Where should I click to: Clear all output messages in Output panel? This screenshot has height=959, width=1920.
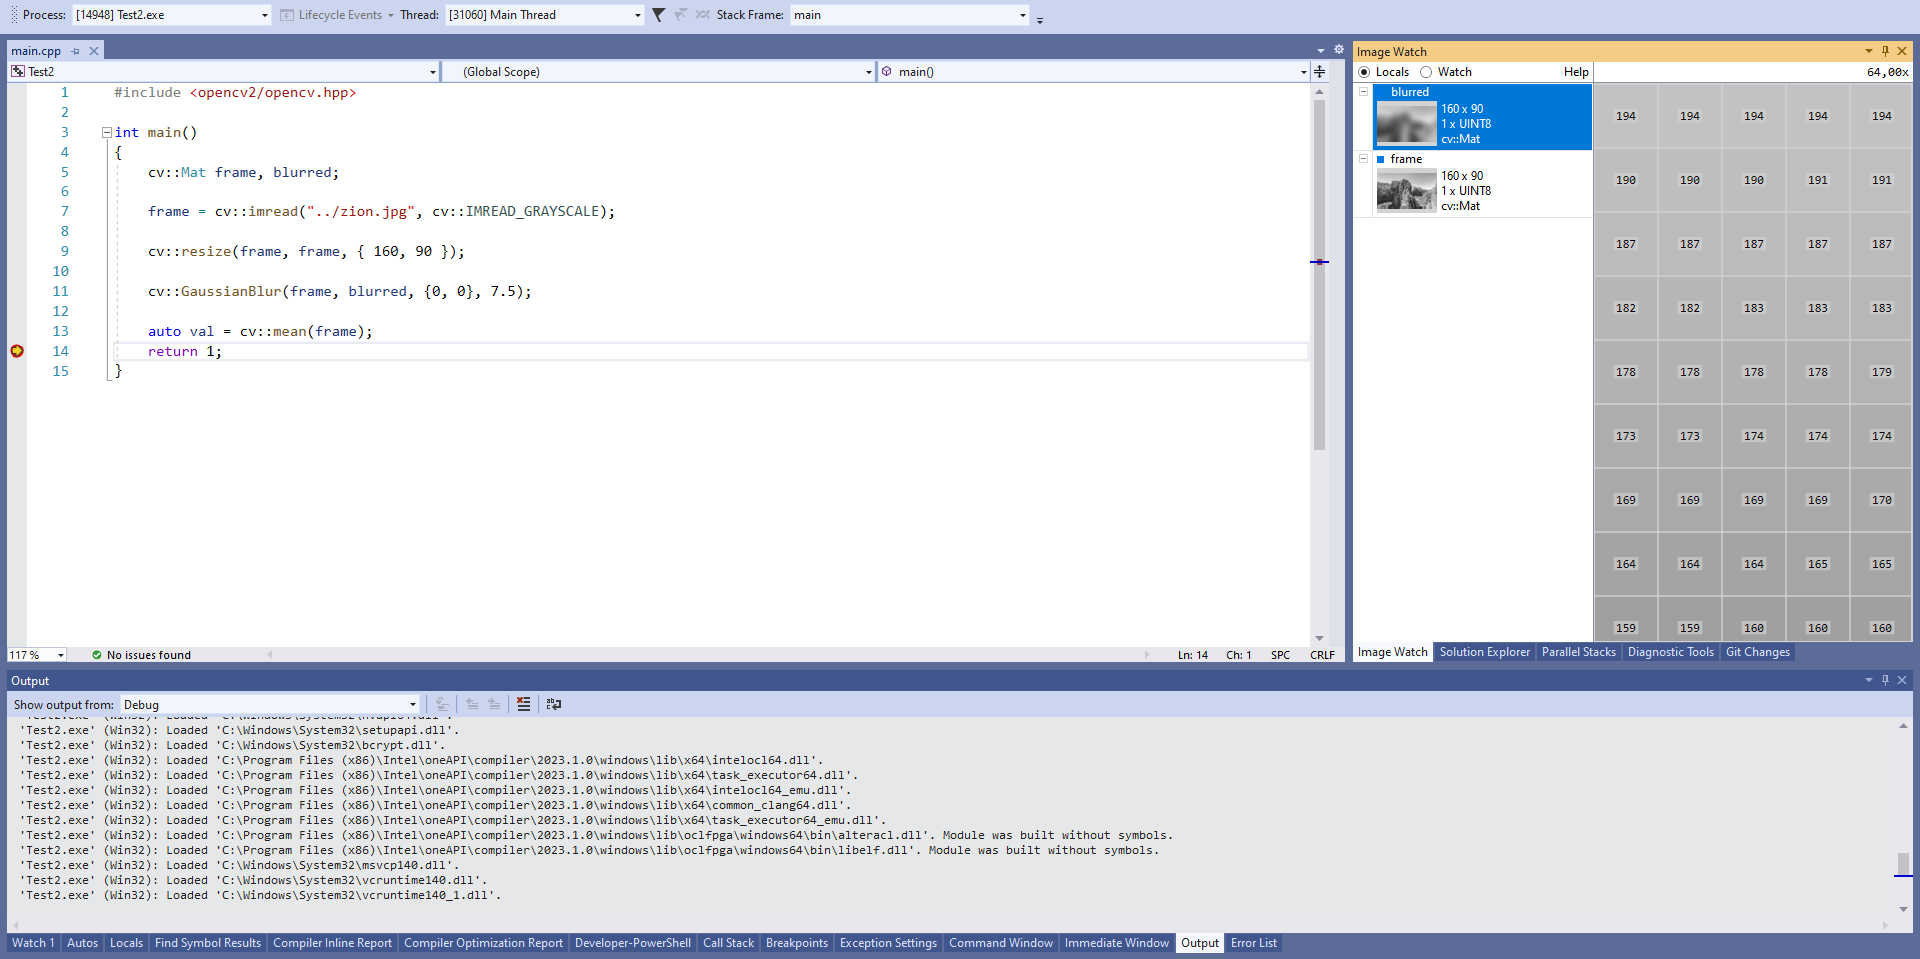523,704
